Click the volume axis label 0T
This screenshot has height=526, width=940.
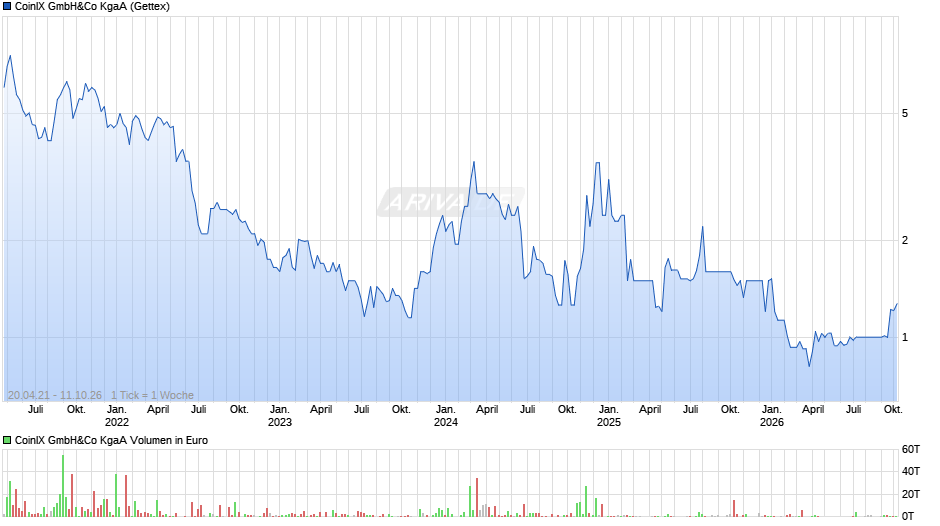pos(908,516)
